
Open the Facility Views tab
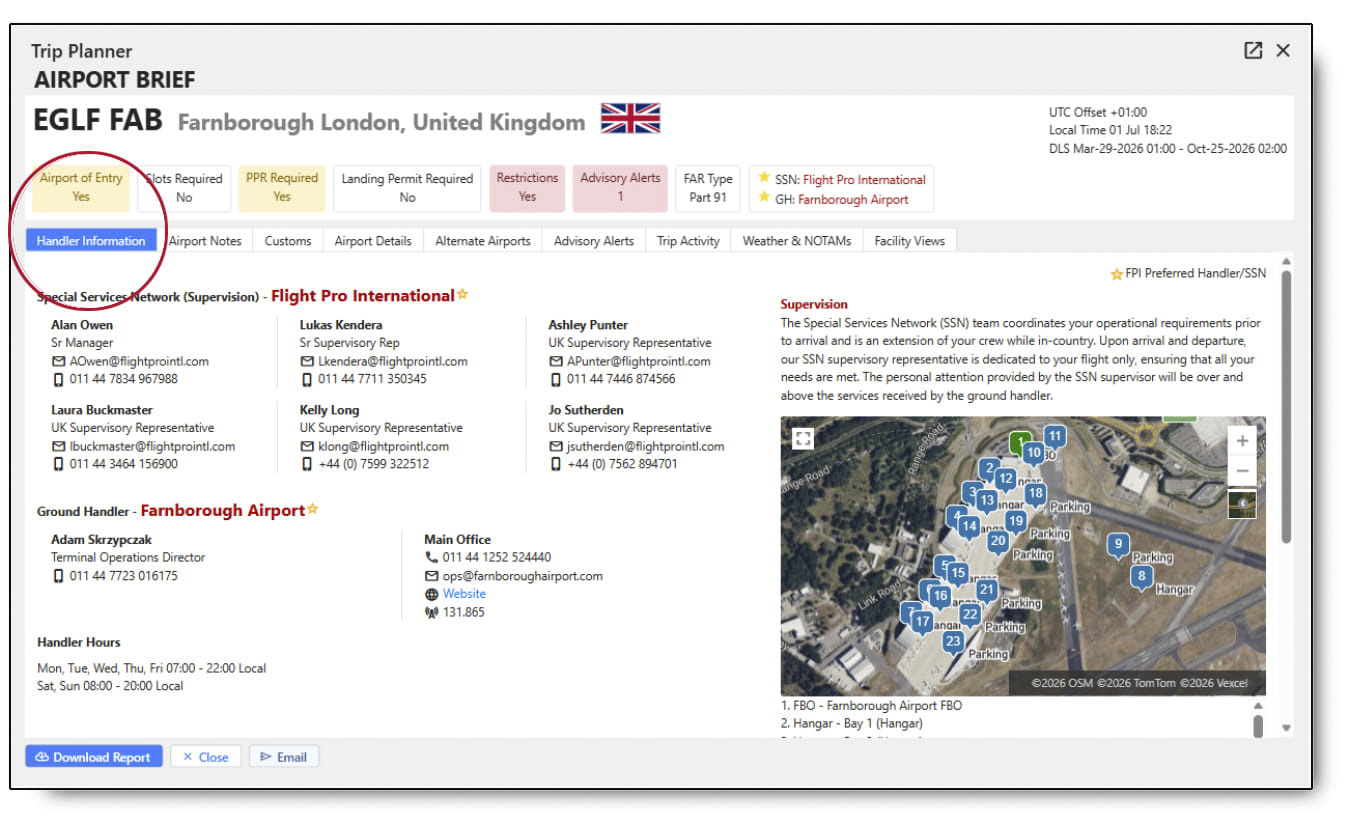pos(910,241)
